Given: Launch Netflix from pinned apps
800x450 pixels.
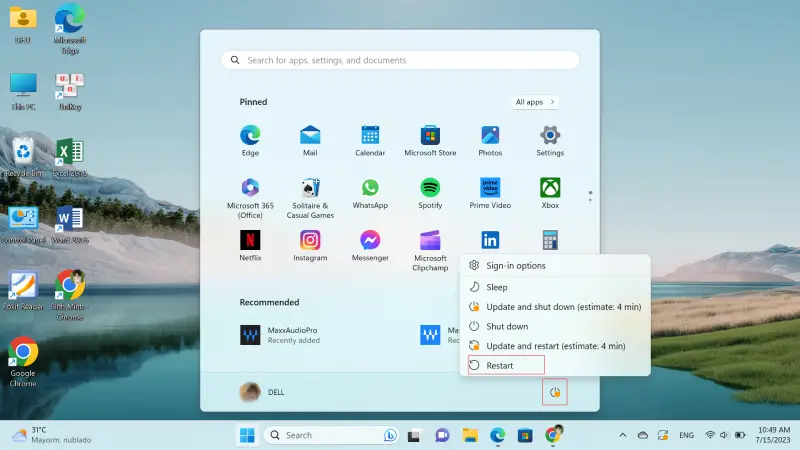Looking at the screenshot, I should (250, 246).
